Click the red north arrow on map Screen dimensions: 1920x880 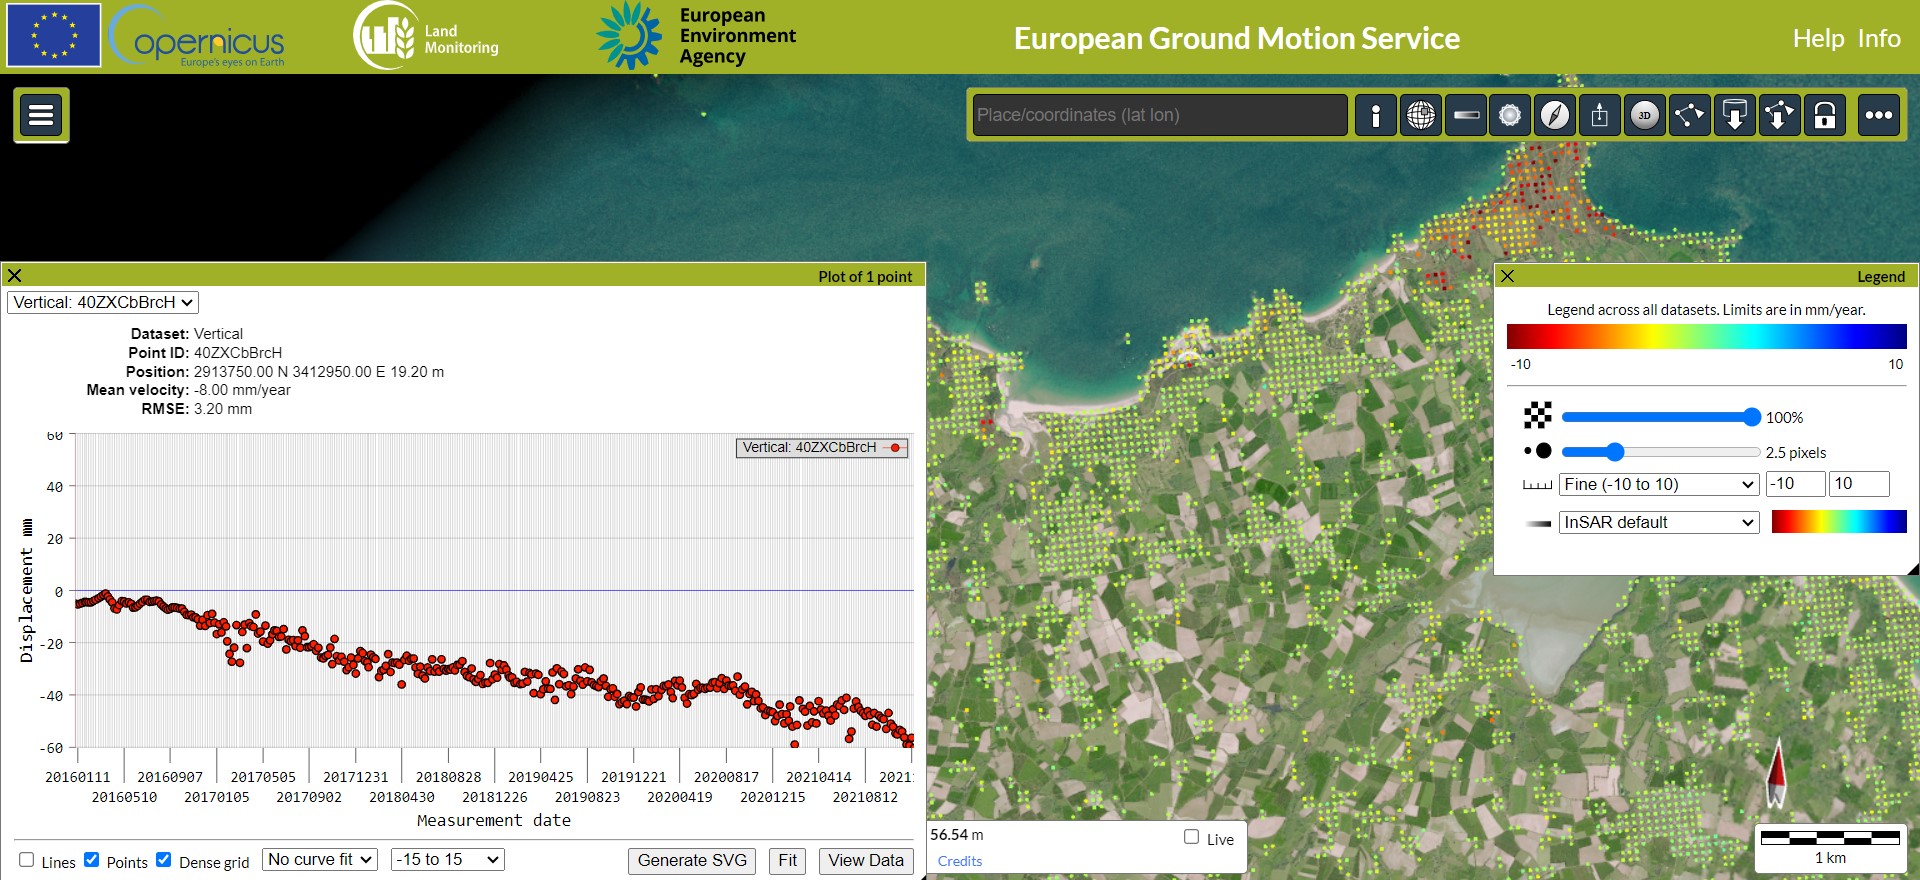[1777, 773]
